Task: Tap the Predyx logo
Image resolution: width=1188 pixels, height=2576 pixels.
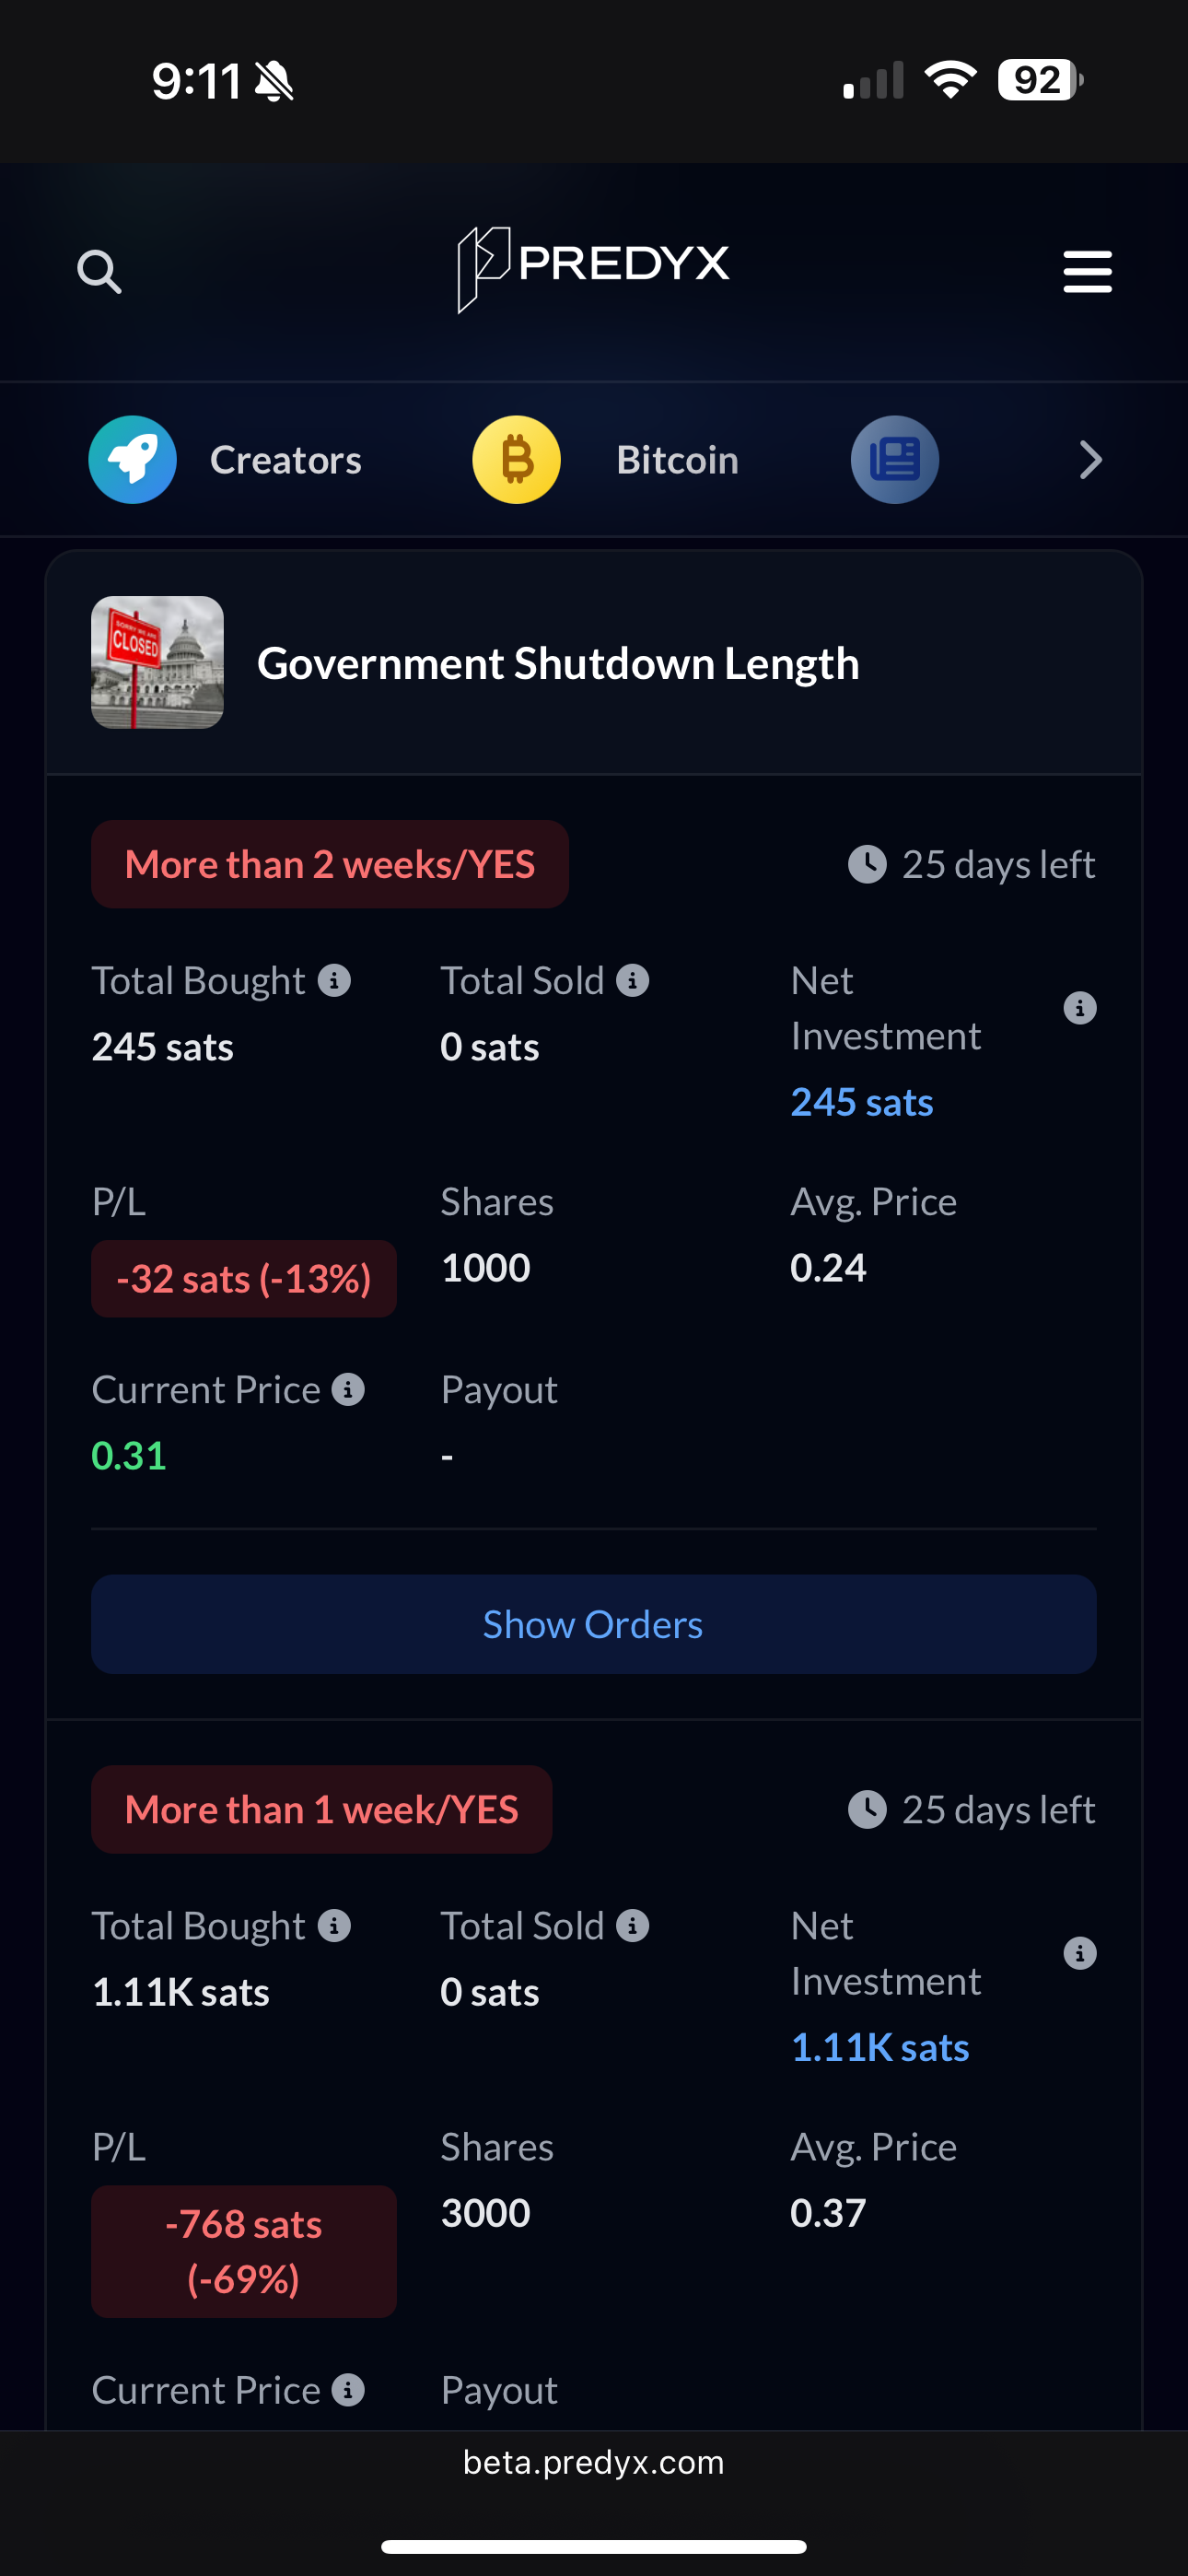Action: (593, 267)
